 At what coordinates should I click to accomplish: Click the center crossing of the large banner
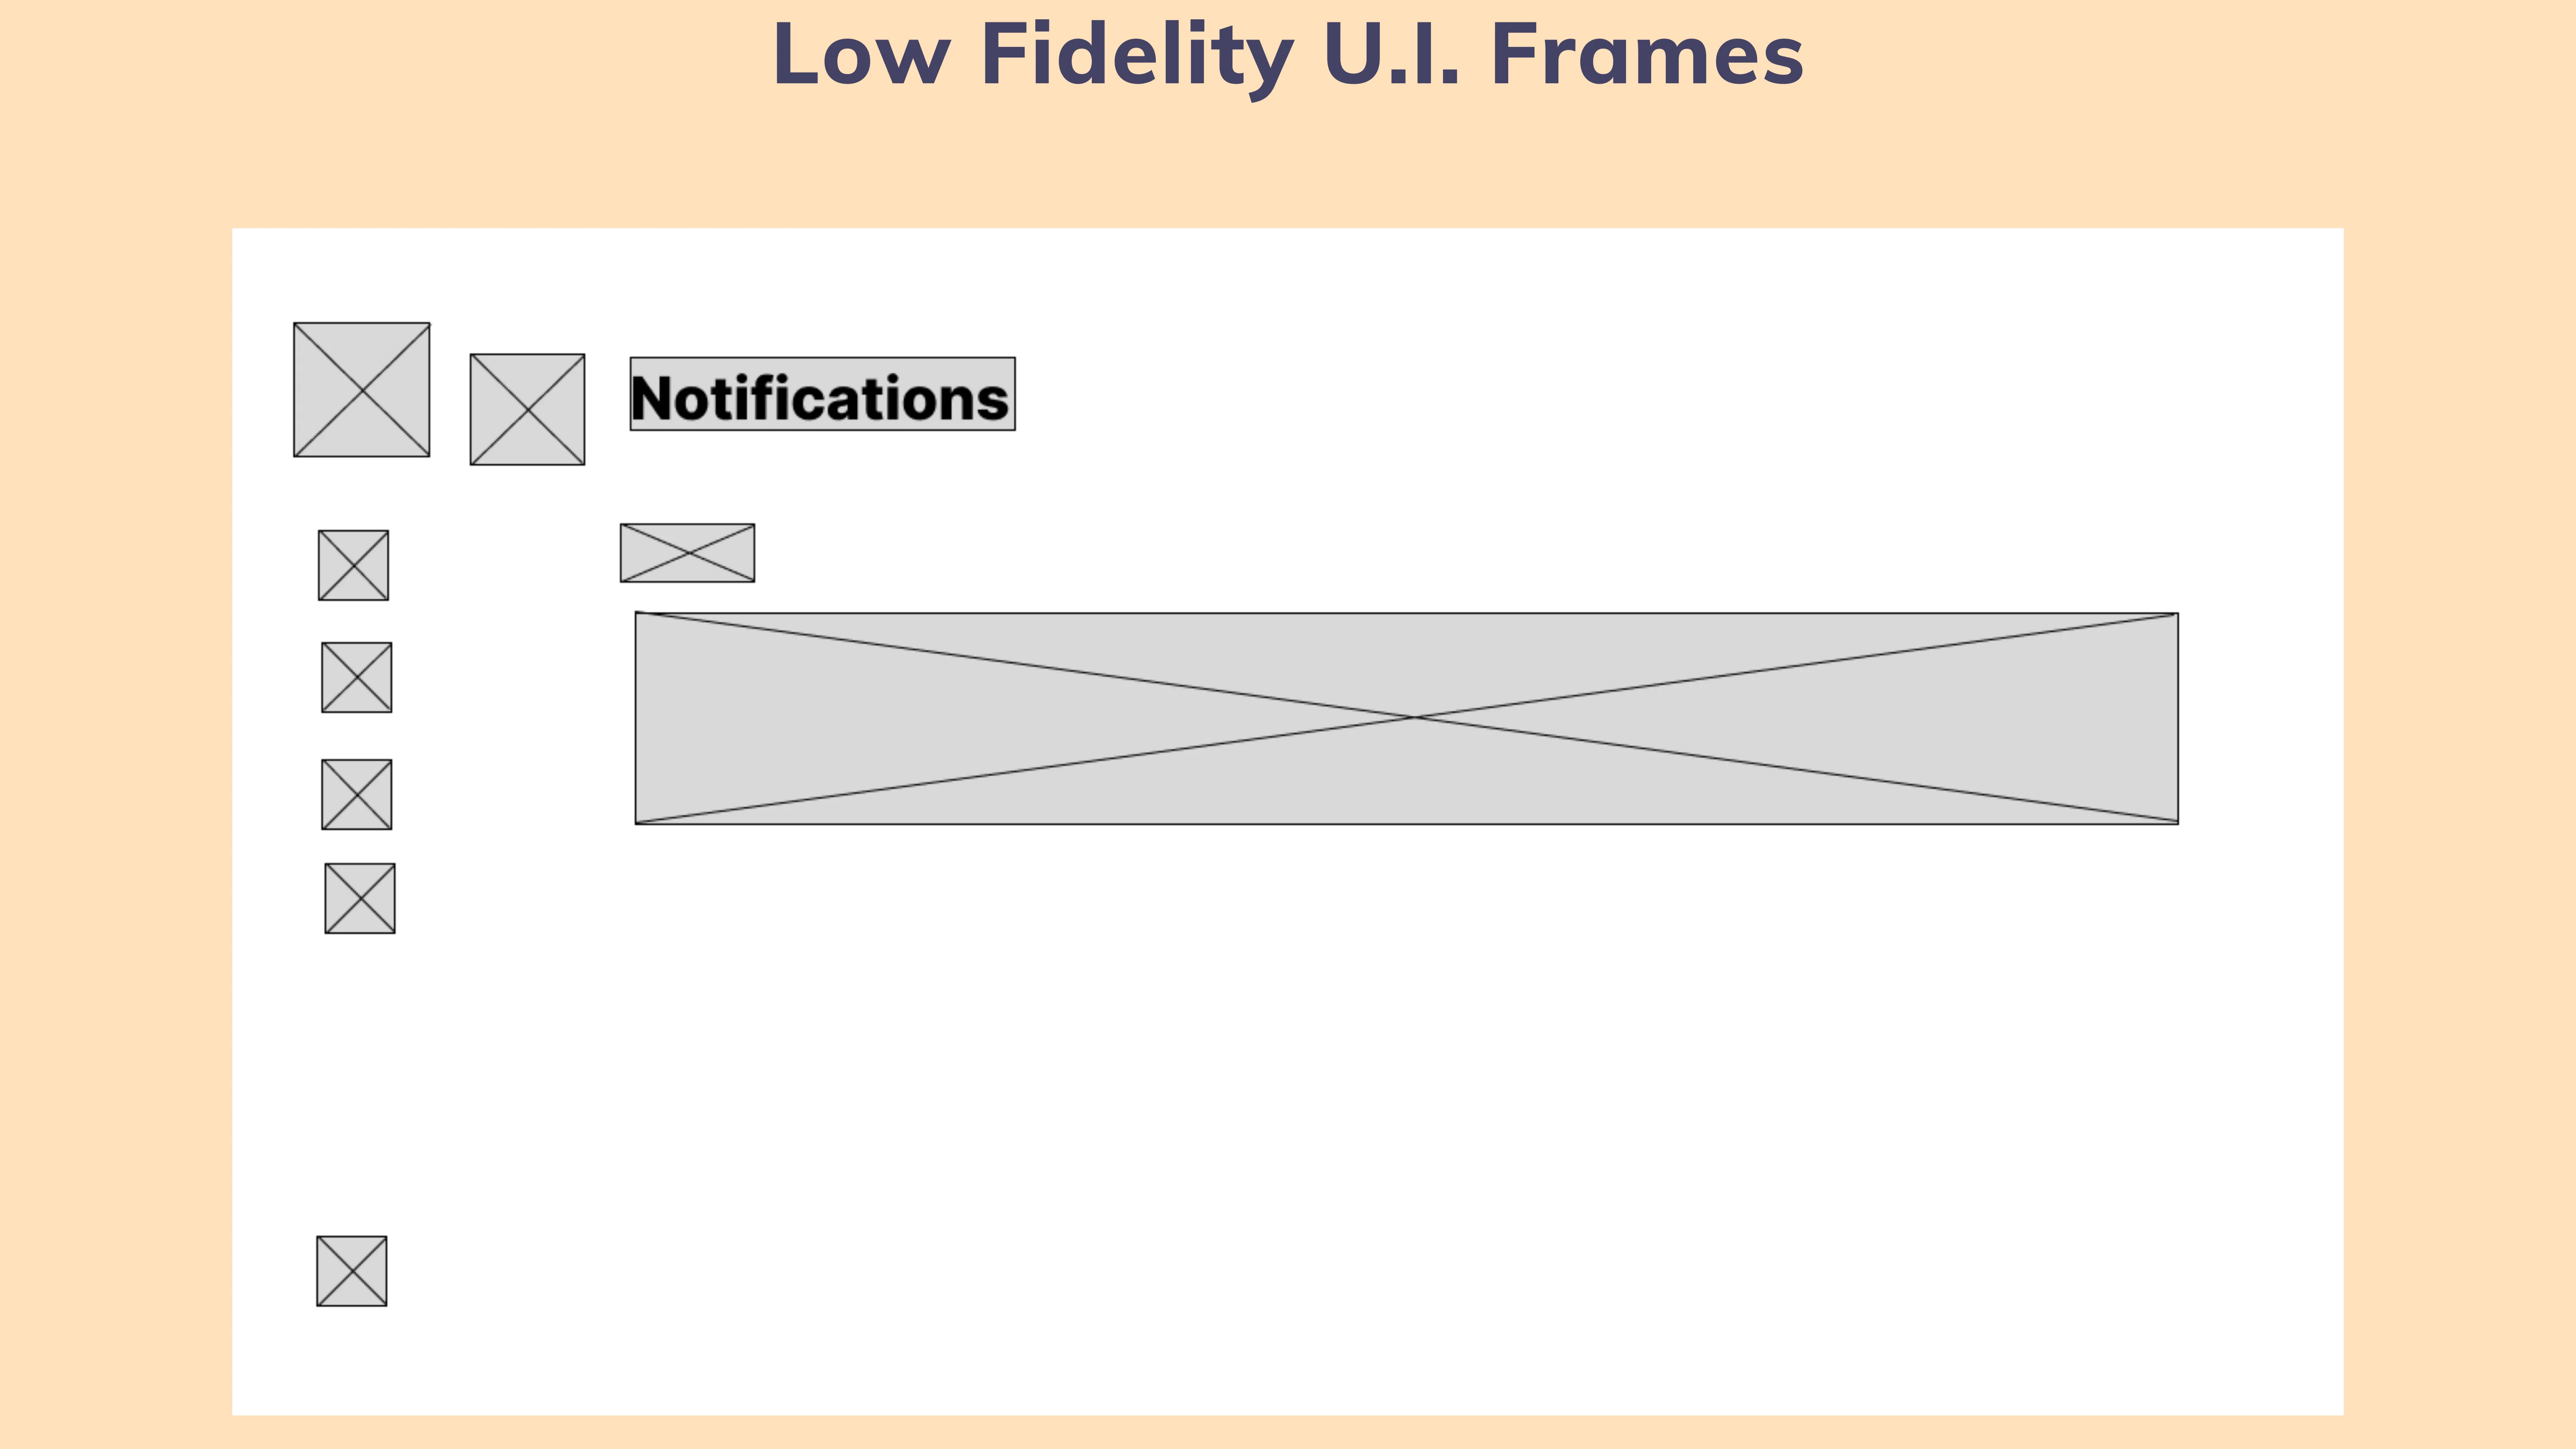(1414, 717)
